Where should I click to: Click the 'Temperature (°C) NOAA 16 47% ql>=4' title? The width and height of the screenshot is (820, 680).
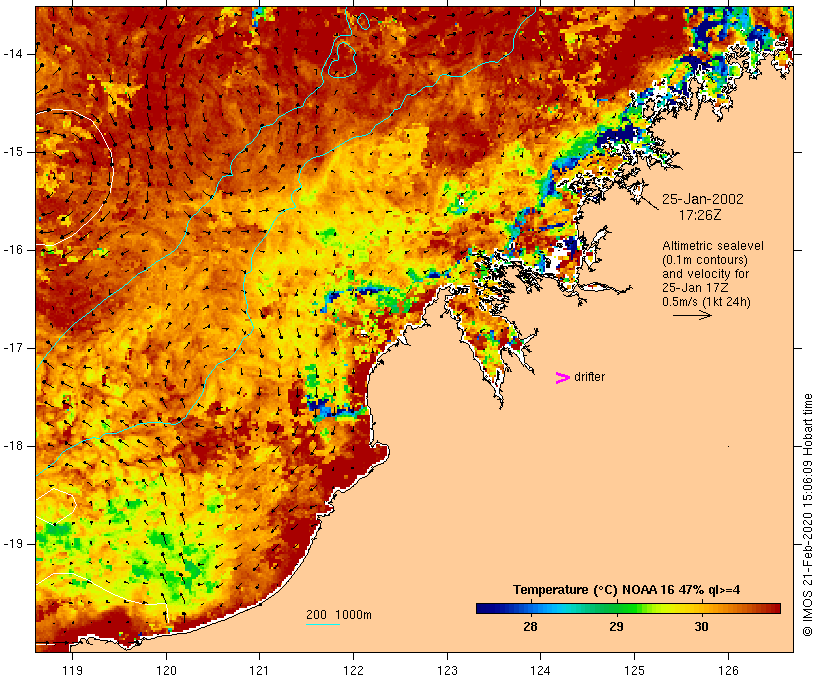(x=627, y=590)
